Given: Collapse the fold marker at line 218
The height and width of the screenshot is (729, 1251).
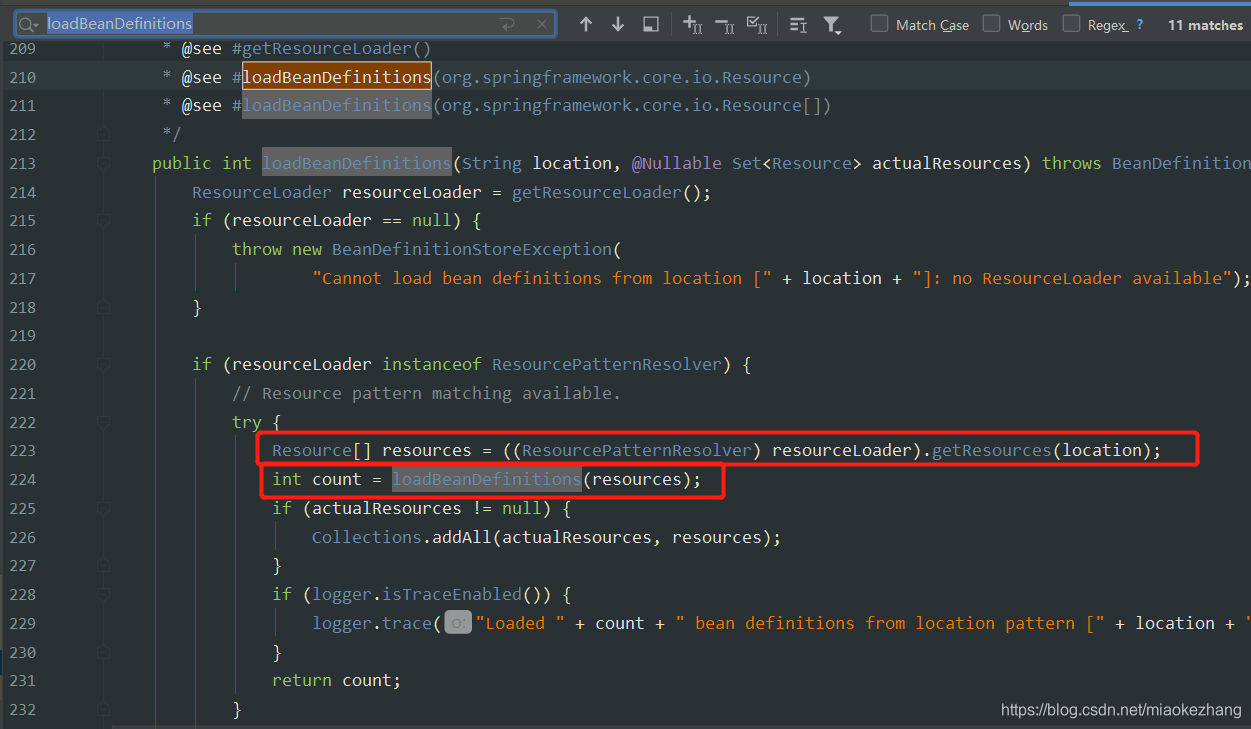Looking at the screenshot, I should coord(103,307).
